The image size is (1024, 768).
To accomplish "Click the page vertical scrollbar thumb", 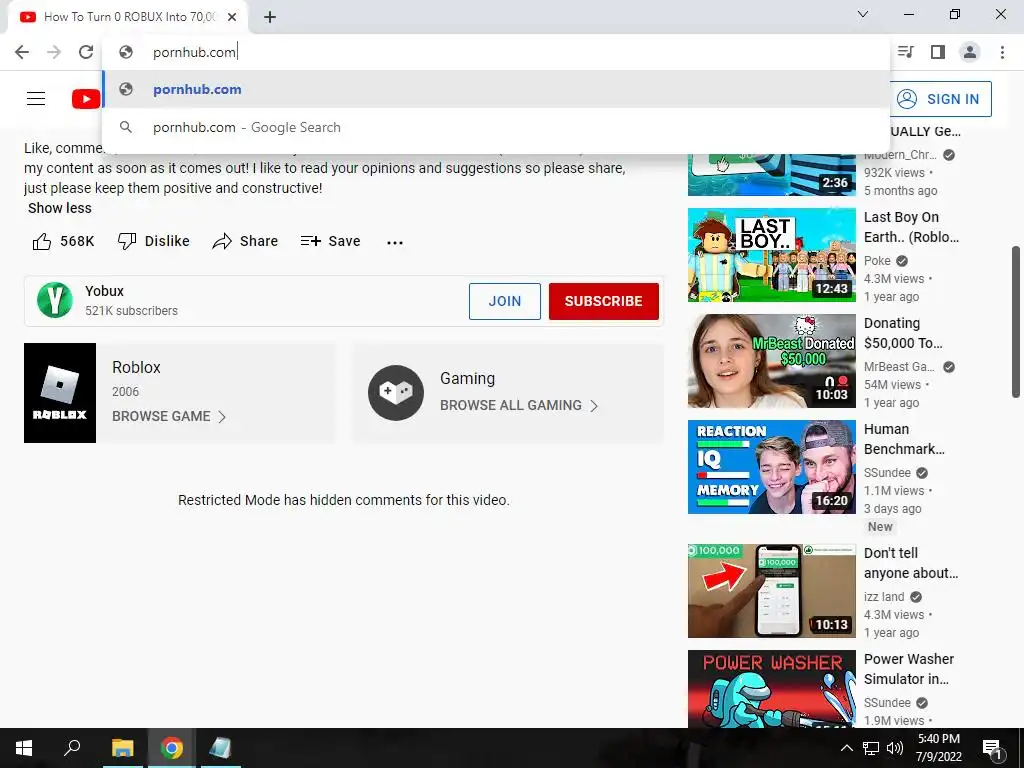I will [x=1016, y=321].
